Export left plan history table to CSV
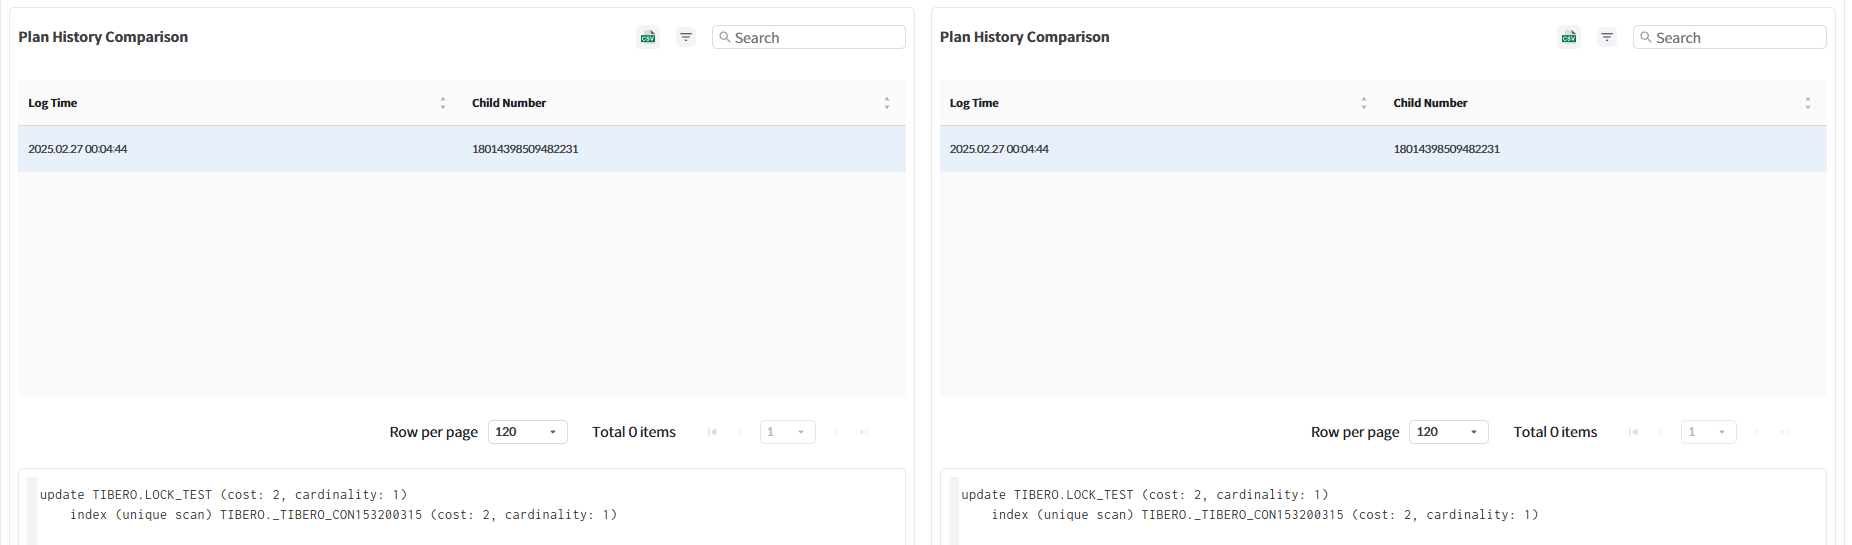 pyautogui.click(x=648, y=37)
